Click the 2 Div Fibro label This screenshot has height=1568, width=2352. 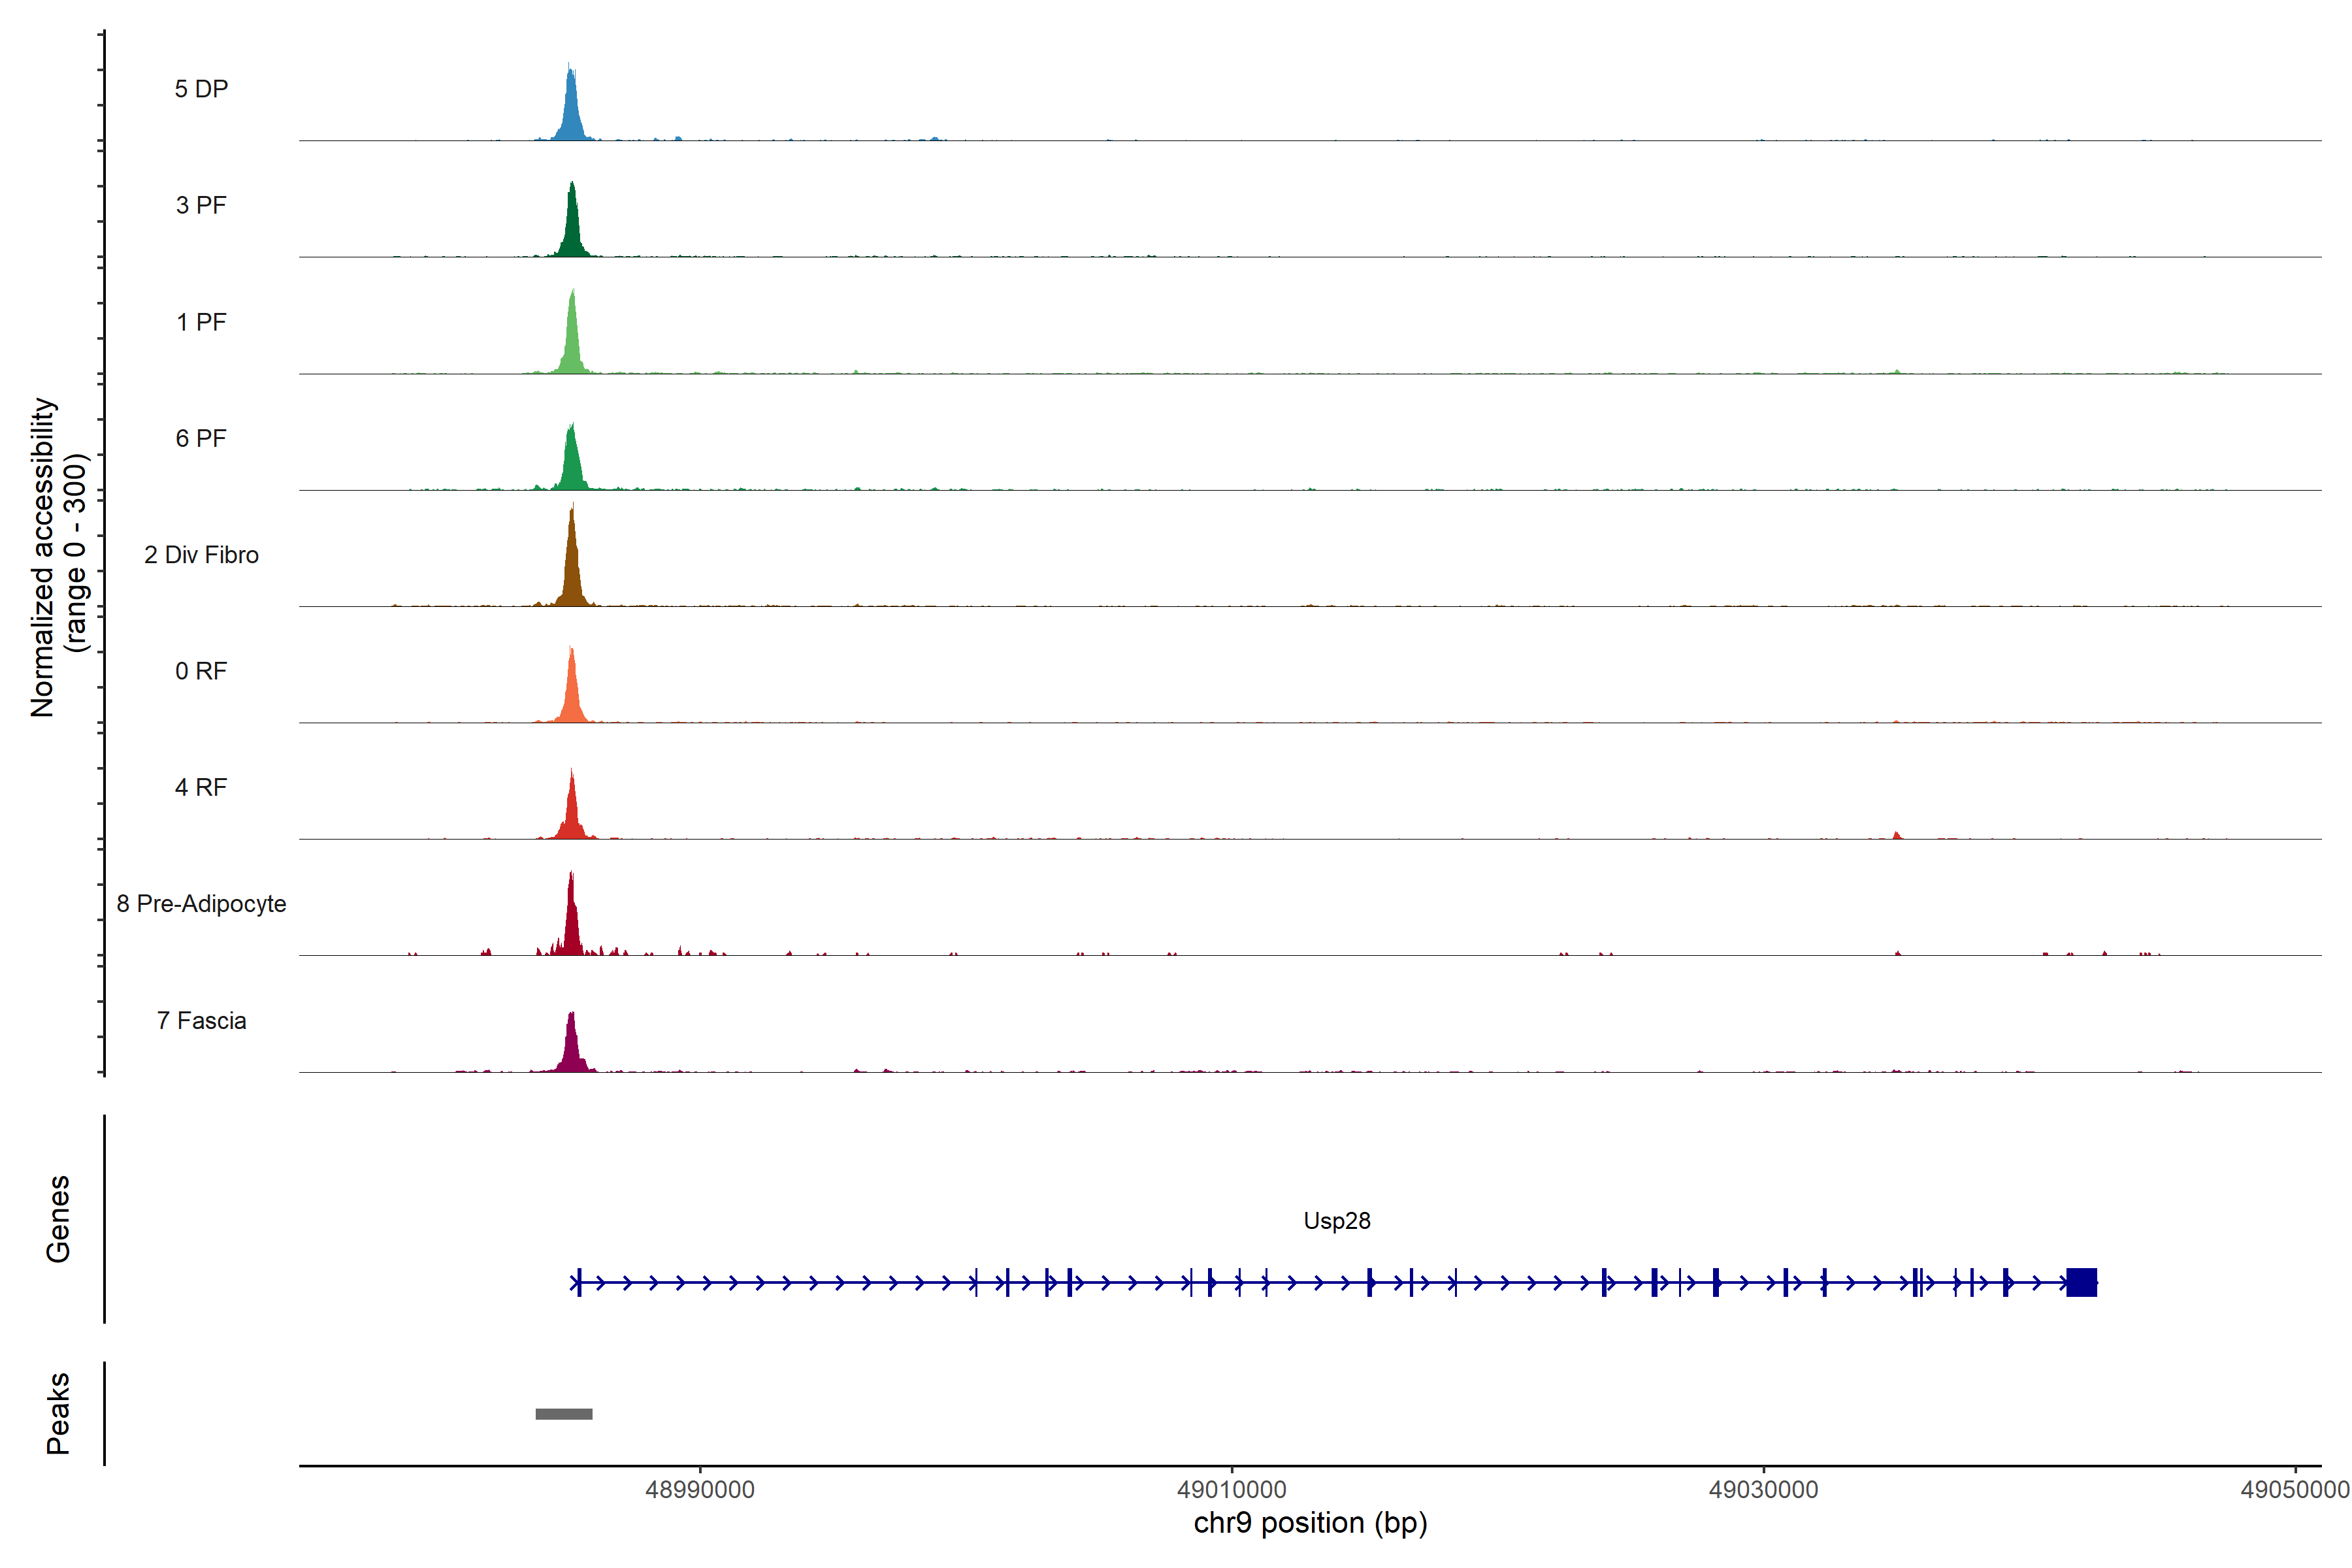(201, 555)
